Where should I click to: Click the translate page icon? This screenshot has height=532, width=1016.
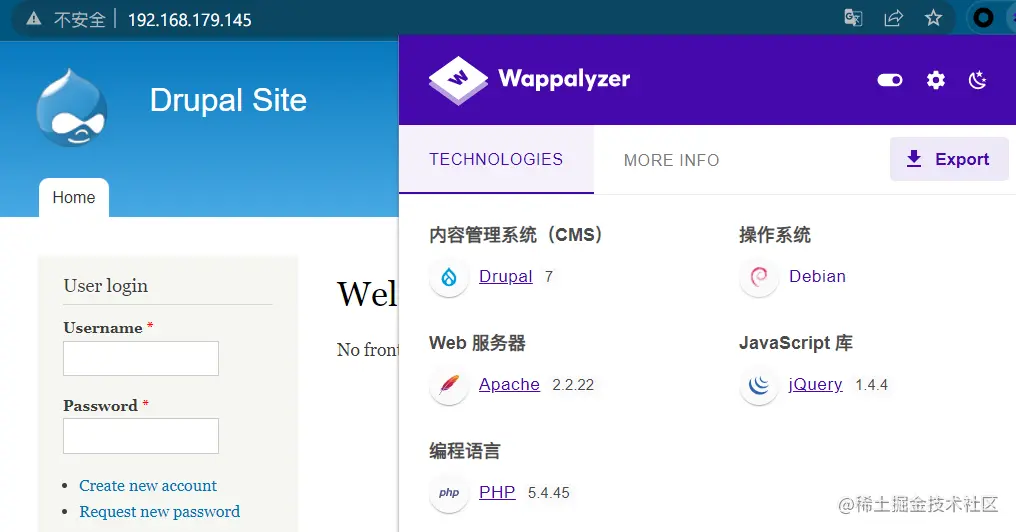tap(853, 17)
